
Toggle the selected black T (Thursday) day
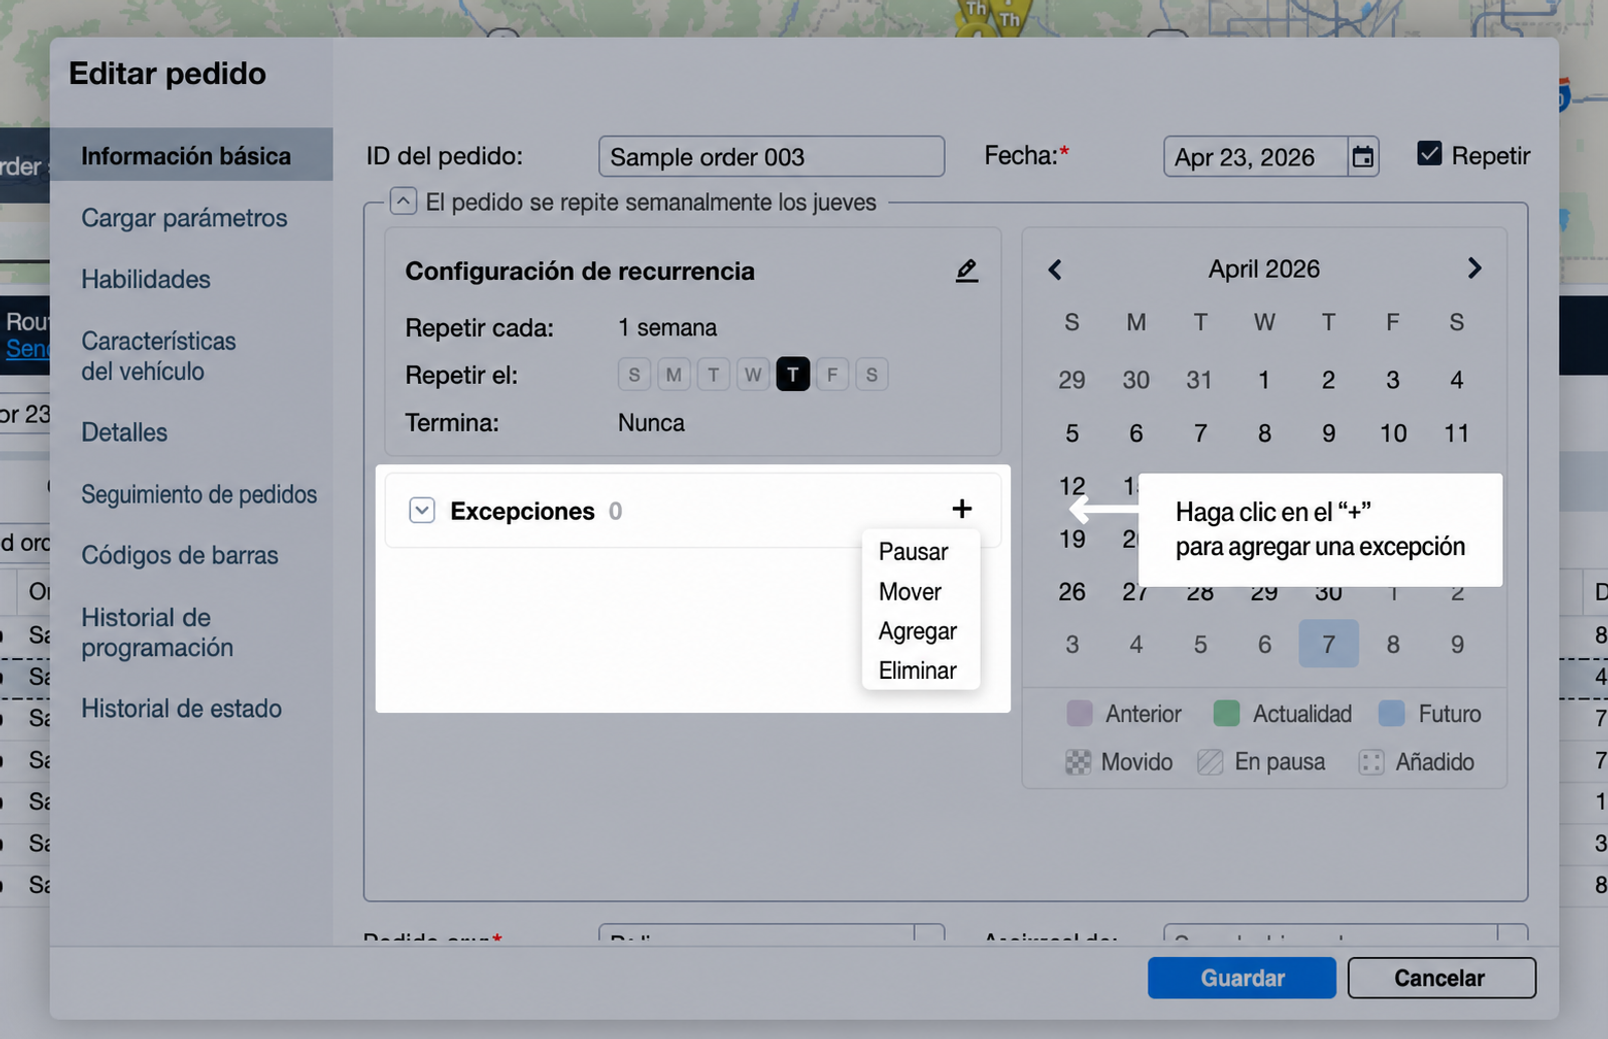pyautogui.click(x=793, y=375)
